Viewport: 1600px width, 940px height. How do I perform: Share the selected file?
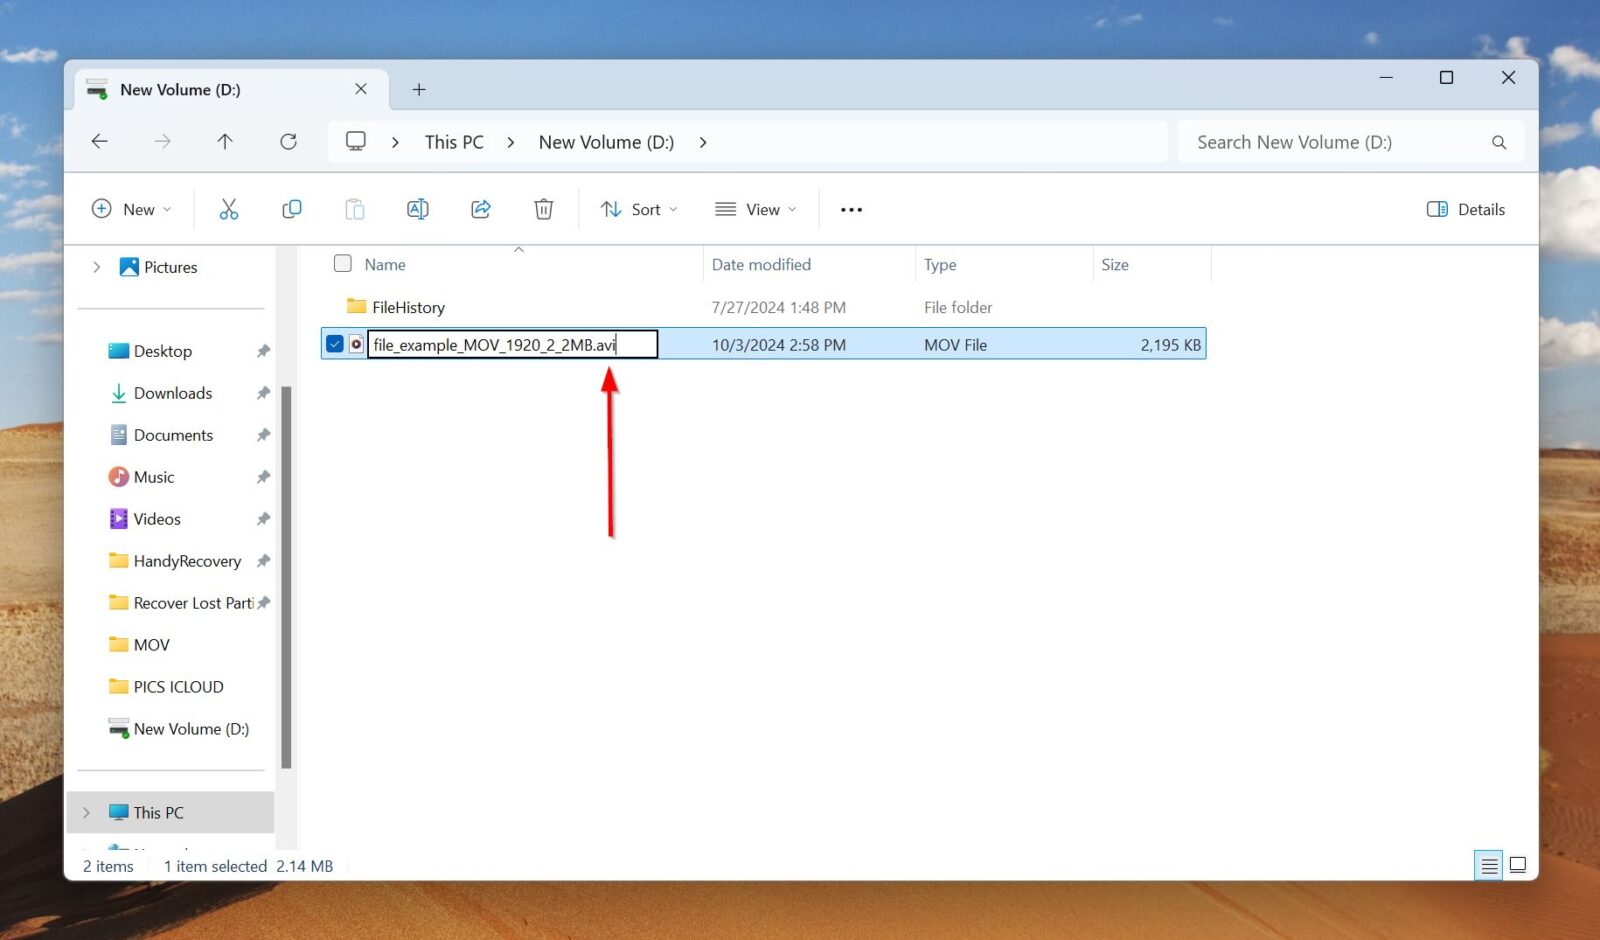point(480,209)
